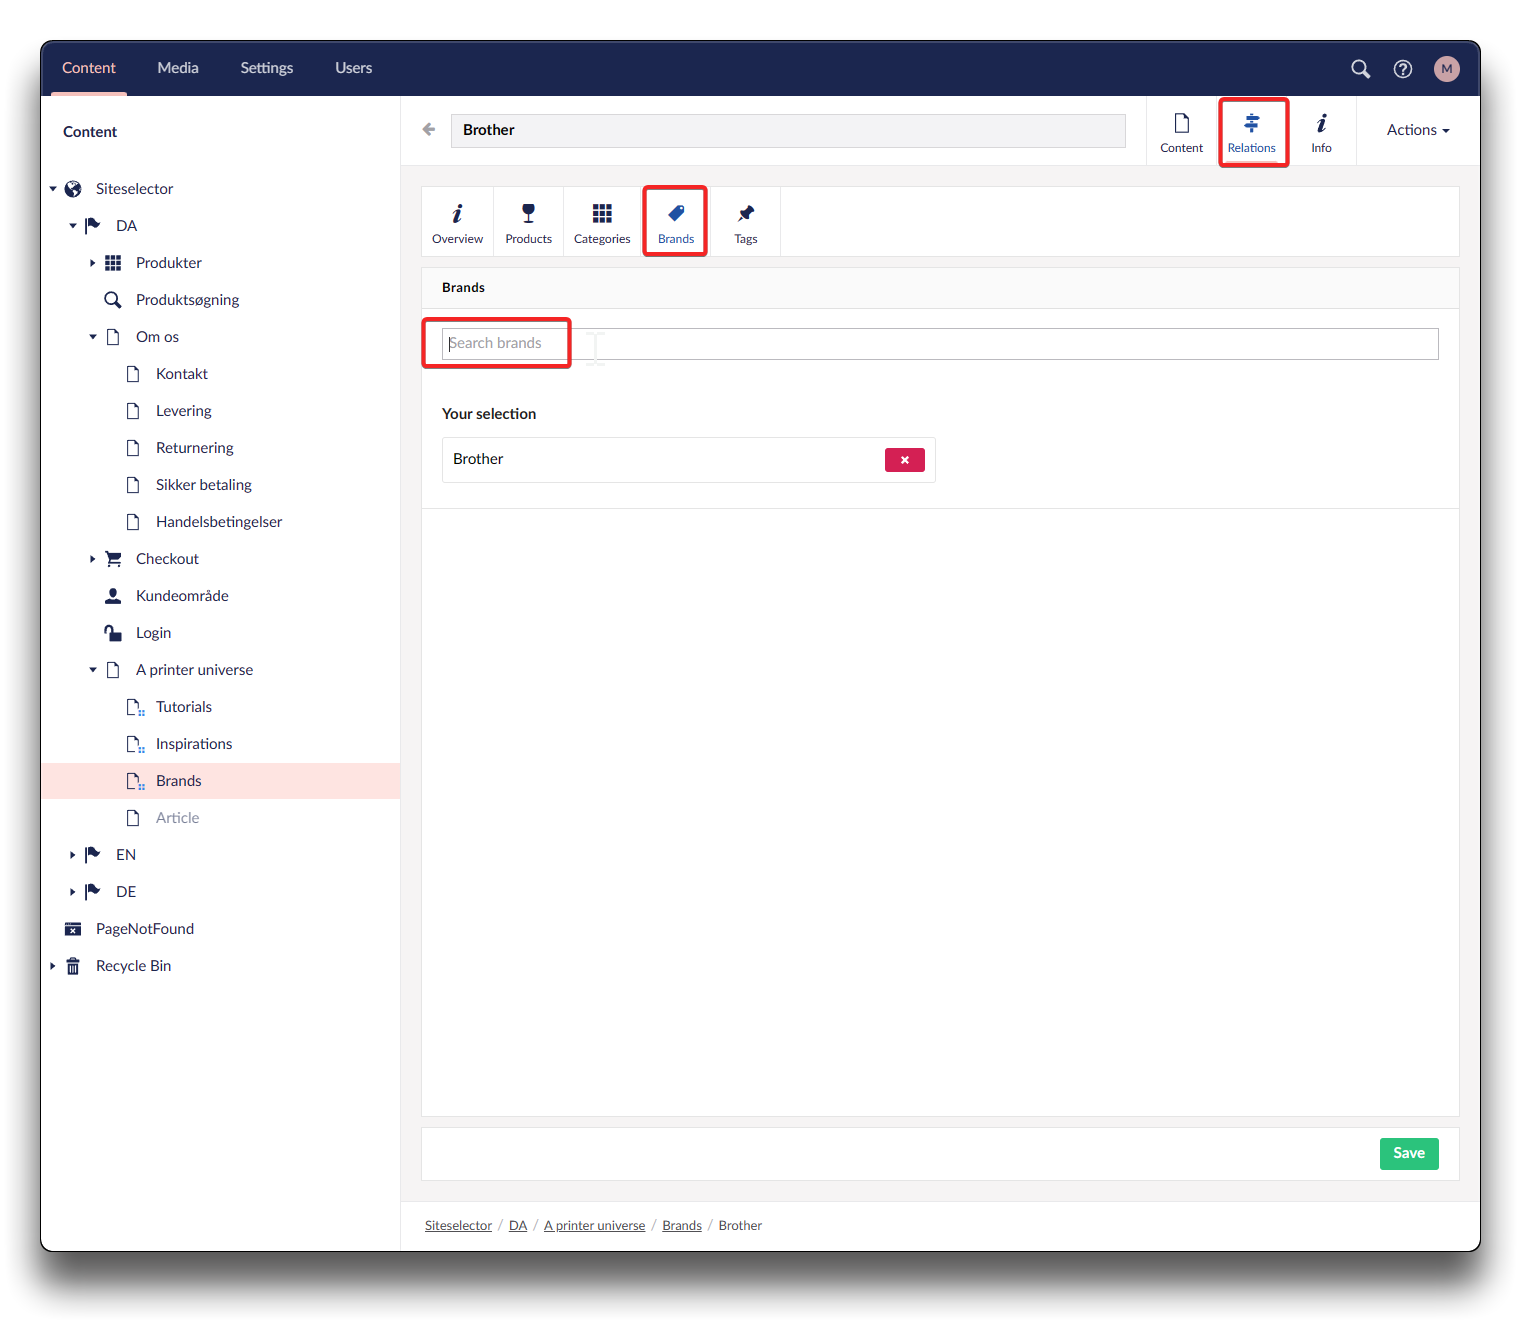
Task: Open the Products tab
Action: click(528, 223)
